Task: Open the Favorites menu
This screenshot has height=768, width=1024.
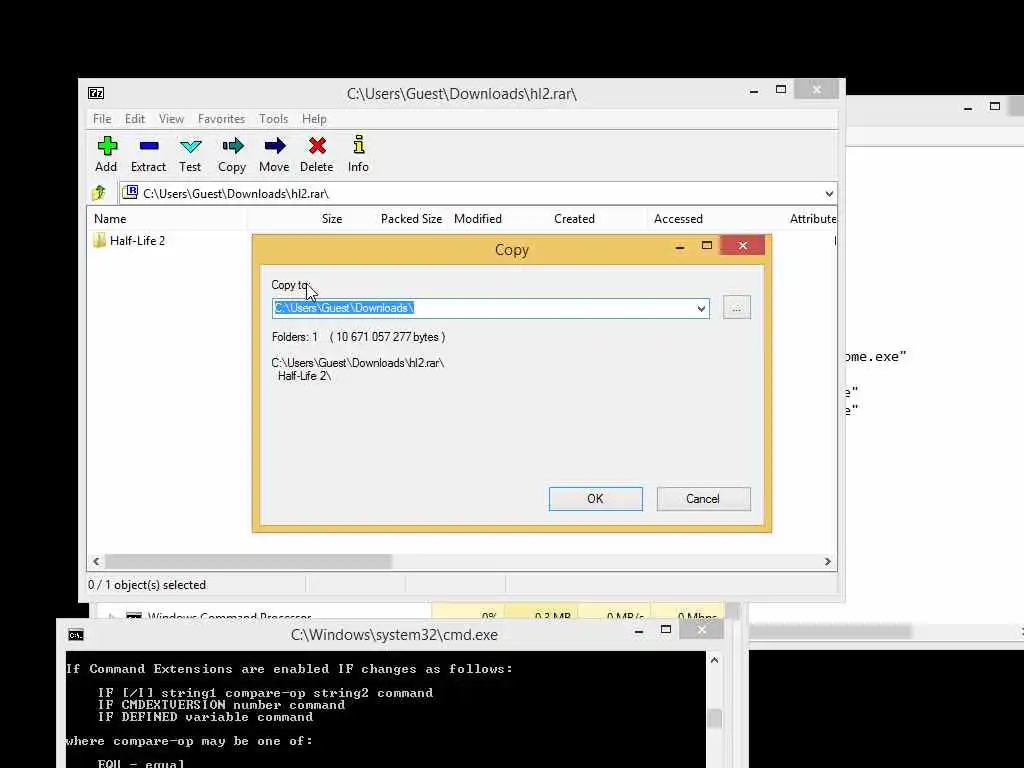Action: pyautogui.click(x=221, y=119)
